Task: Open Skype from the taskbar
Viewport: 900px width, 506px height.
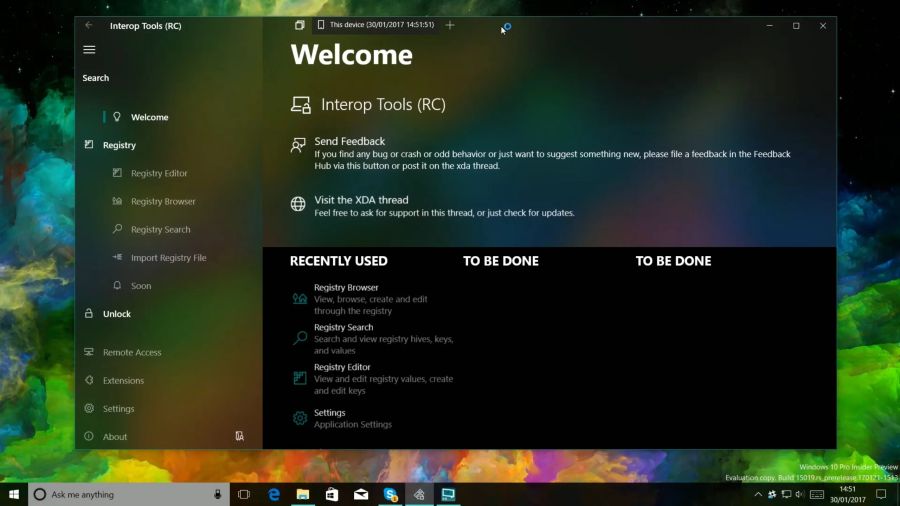Action: point(390,495)
